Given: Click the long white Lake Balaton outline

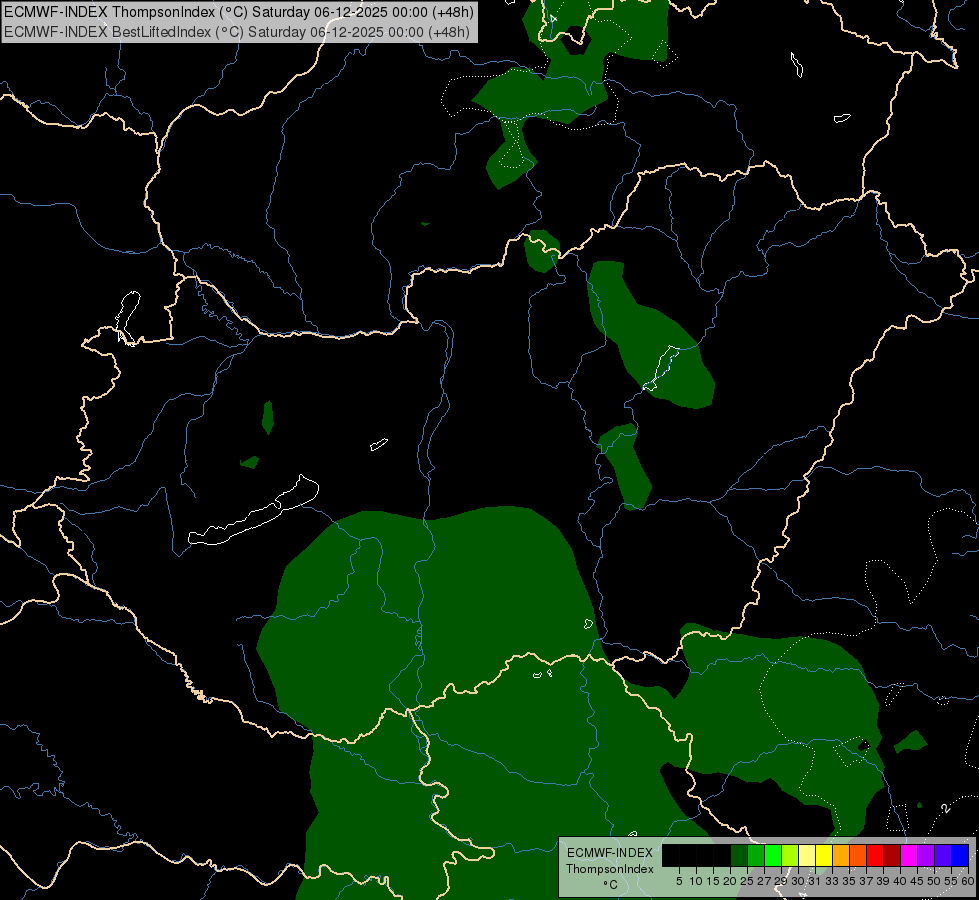Looking at the screenshot, I should [x=254, y=511].
